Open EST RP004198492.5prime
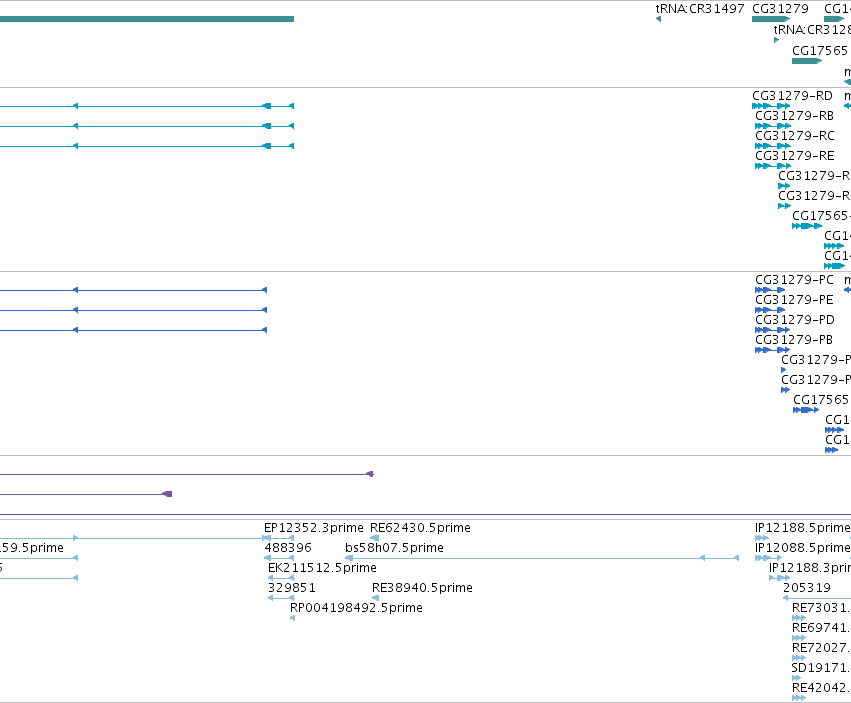Image resolution: width=851 pixels, height=703 pixels. click(356, 608)
